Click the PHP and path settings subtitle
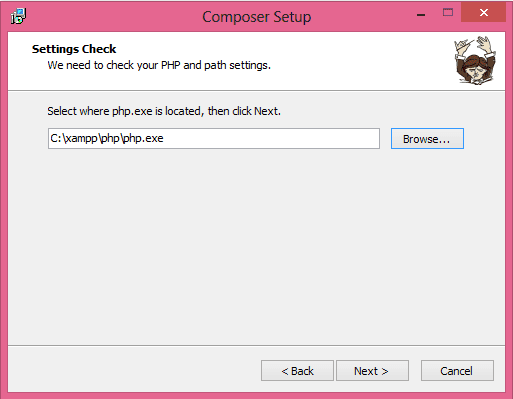 [x=159, y=65]
